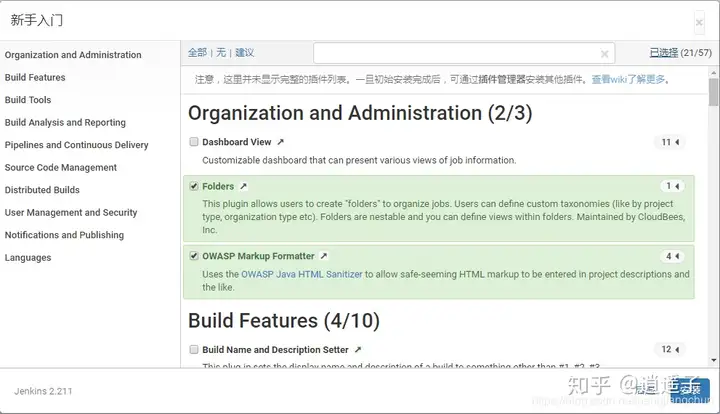Open OWASP Markup Formatter link arrow
This screenshot has width=720, height=414.
(324, 256)
